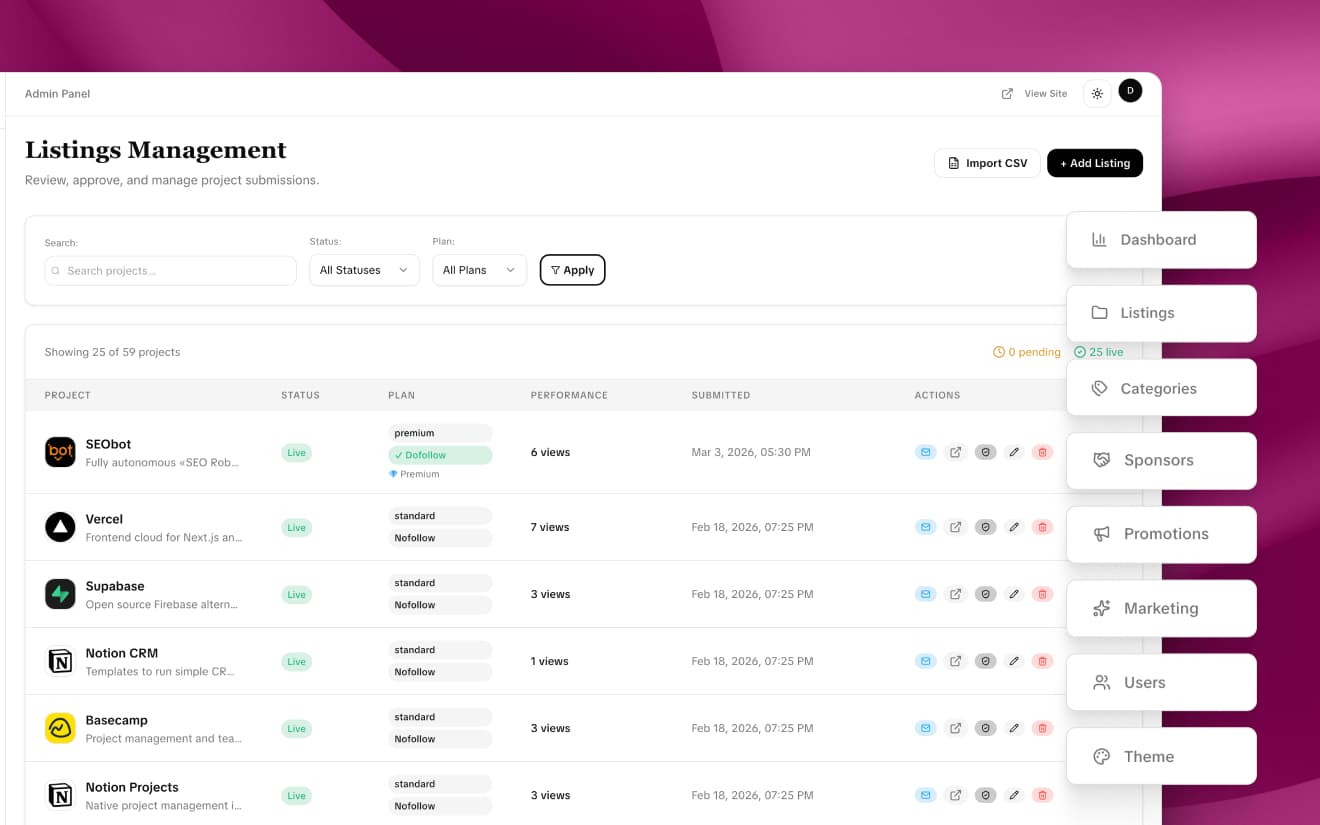The height and width of the screenshot is (825, 1320).
Task: Toggle light/dark mode with sun icon
Action: click(x=1097, y=92)
